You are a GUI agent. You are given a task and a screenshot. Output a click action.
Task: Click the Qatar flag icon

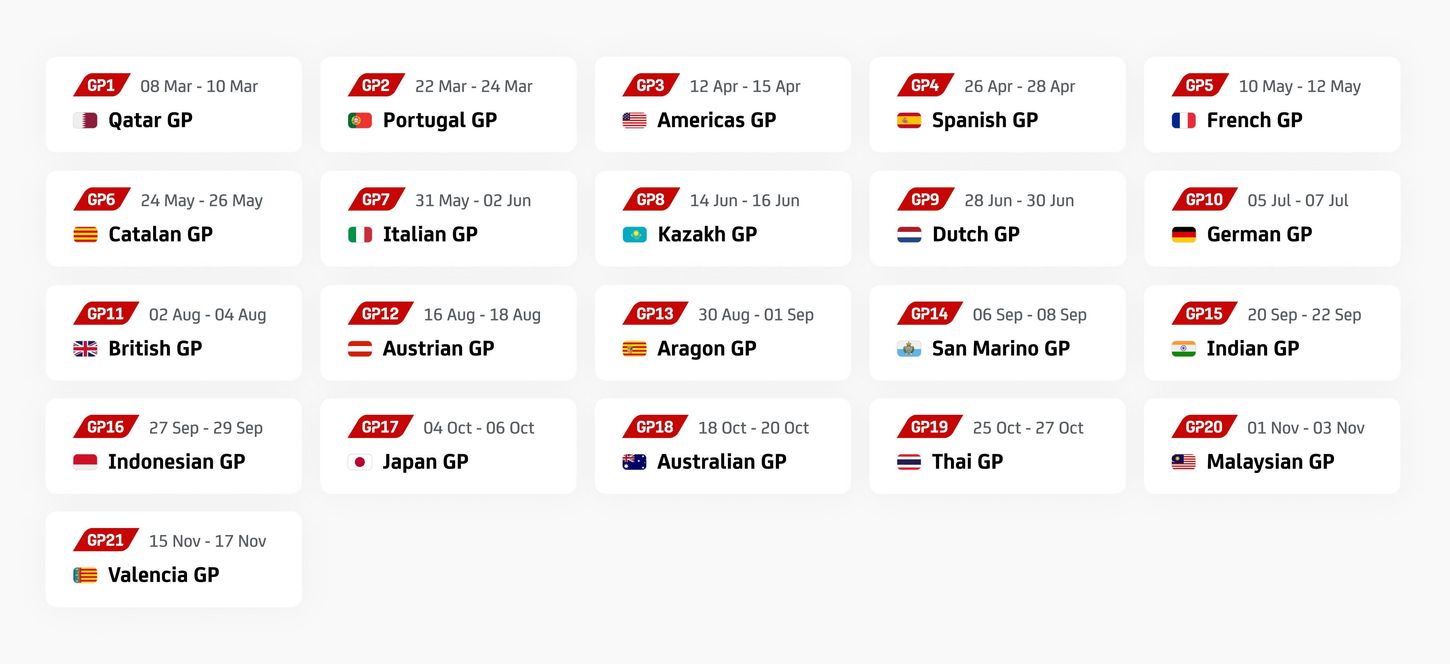[x=85, y=121]
